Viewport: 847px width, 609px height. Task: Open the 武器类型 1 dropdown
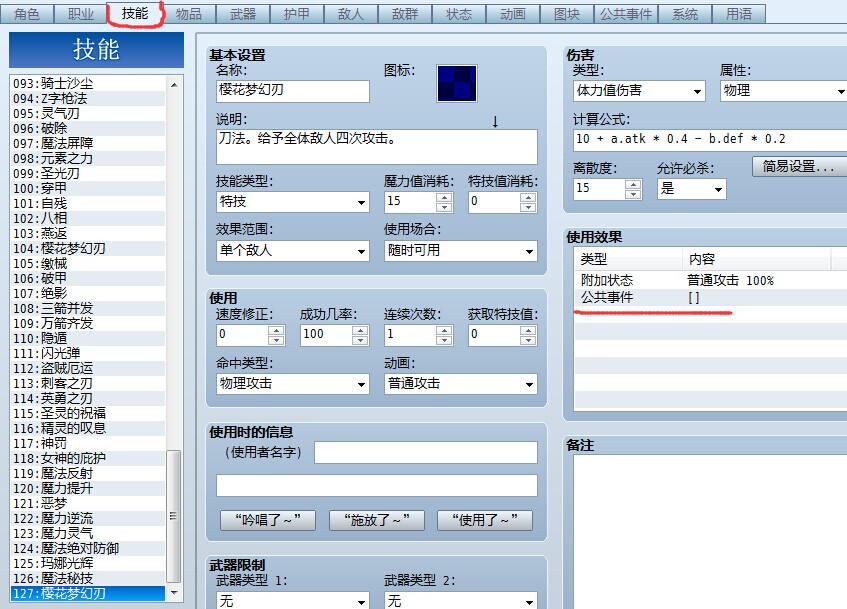pyautogui.click(x=293, y=600)
